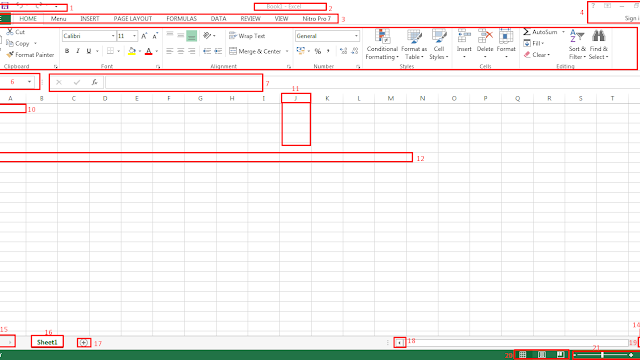640x360 pixels.
Task: Adjust the zoom slider handle
Action: (x=602, y=355)
